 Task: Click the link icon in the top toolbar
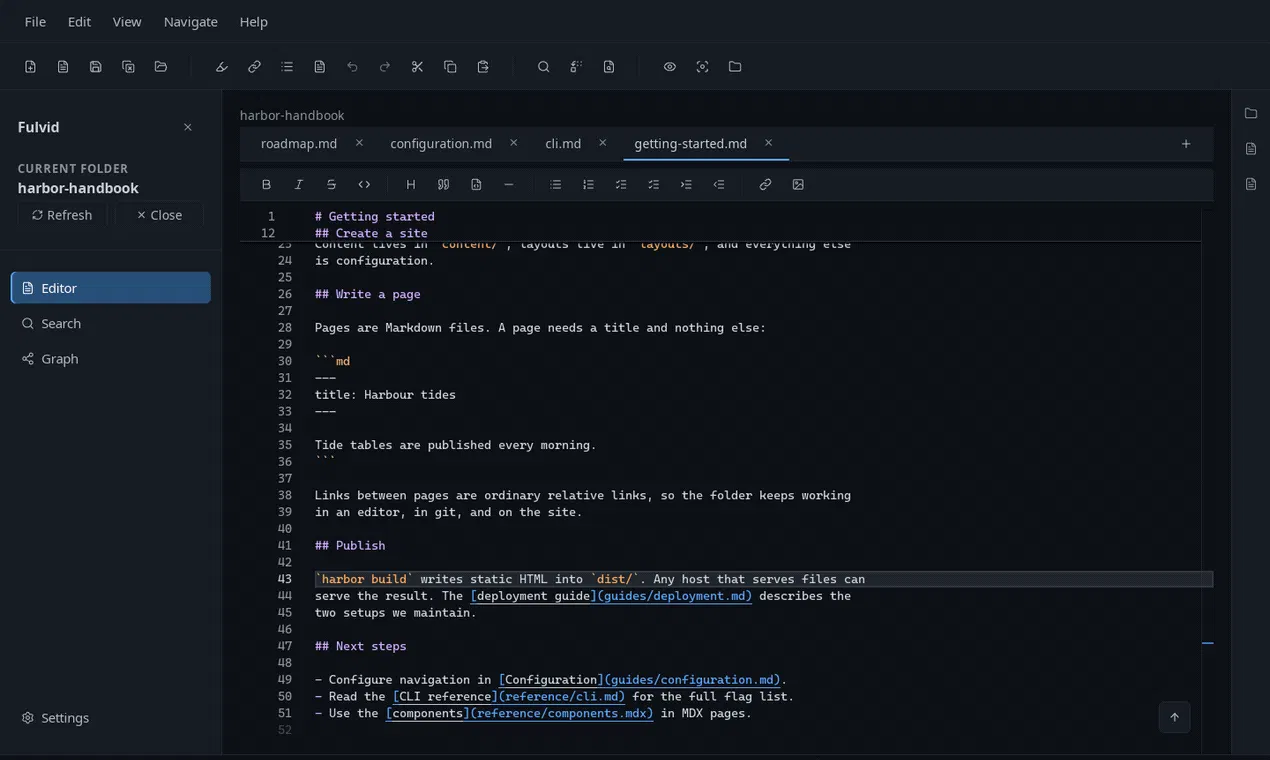pos(255,67)
